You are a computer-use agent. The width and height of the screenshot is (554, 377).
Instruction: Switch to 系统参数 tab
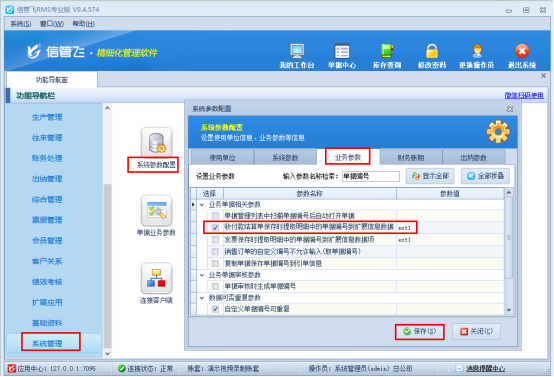pyautogui.click(x=285, y=158)
